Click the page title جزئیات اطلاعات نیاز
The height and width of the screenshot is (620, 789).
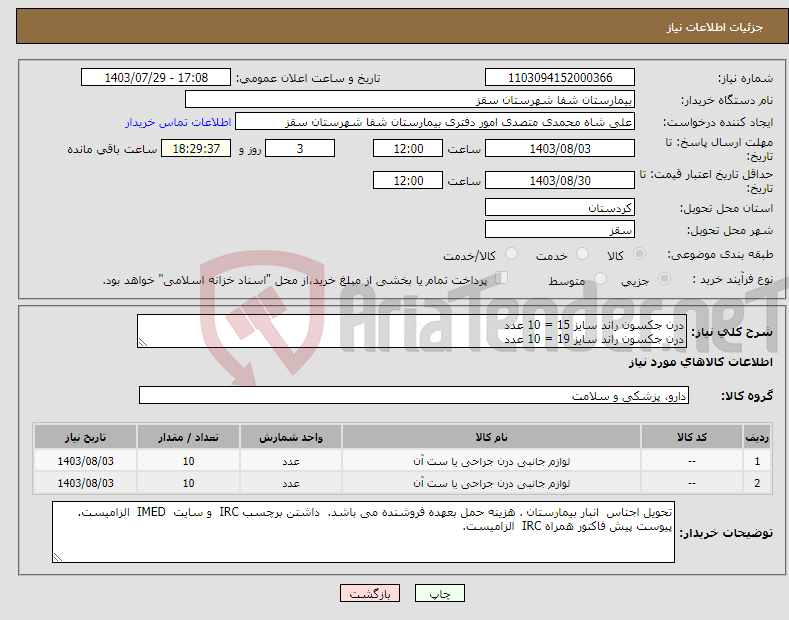(715, 27)
